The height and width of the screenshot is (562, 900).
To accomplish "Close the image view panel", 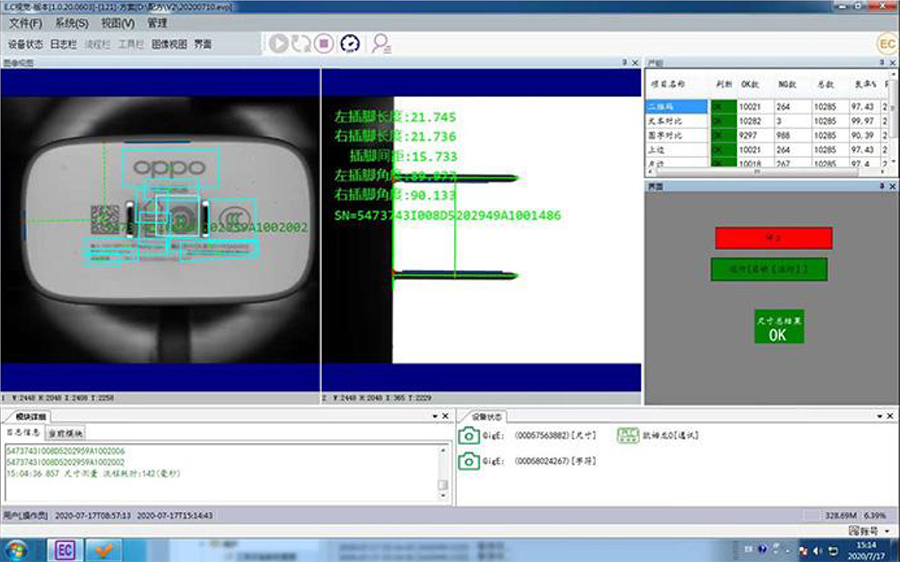I will pos(635,63).
